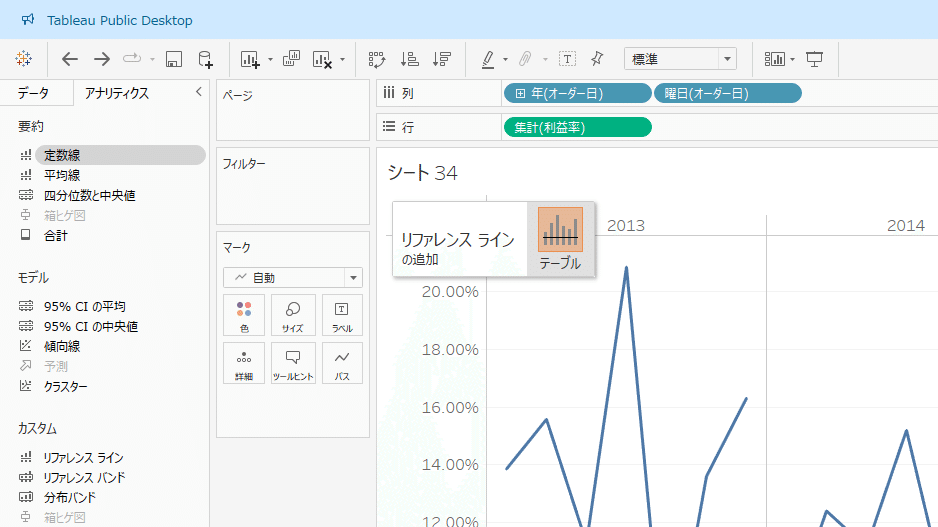Click the group members paperclip icon
Image resolution: width=938 pixels, height=527 pixels.
(x=525, y=59)
